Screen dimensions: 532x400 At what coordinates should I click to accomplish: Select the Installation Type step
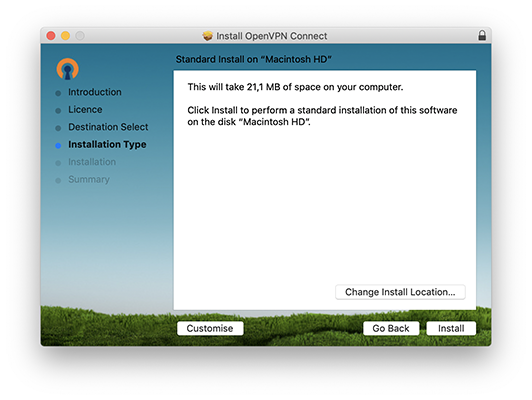107,145
